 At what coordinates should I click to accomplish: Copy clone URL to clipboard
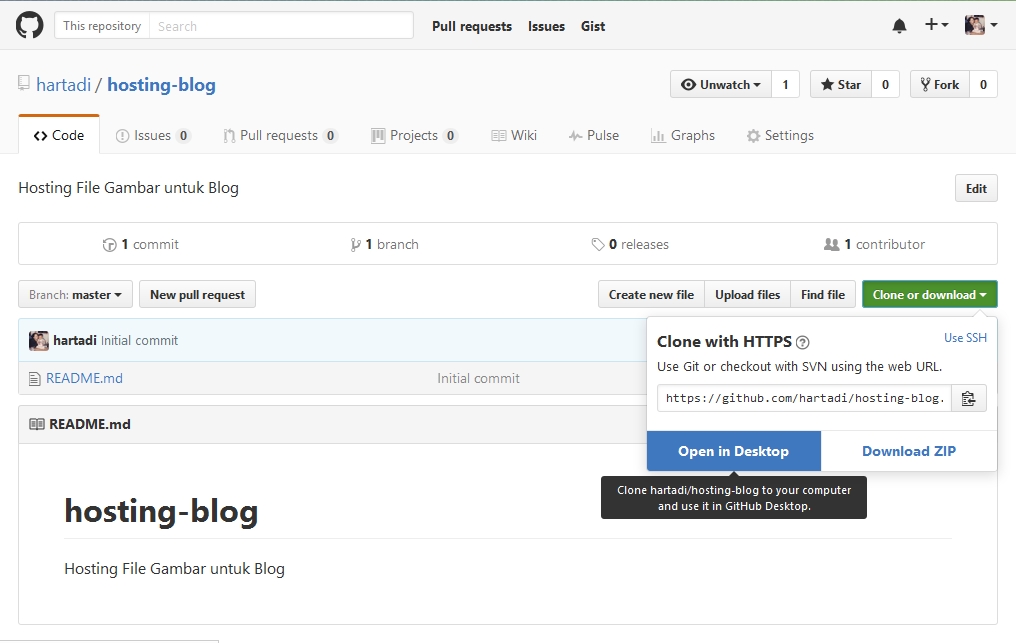click(969, 398)
